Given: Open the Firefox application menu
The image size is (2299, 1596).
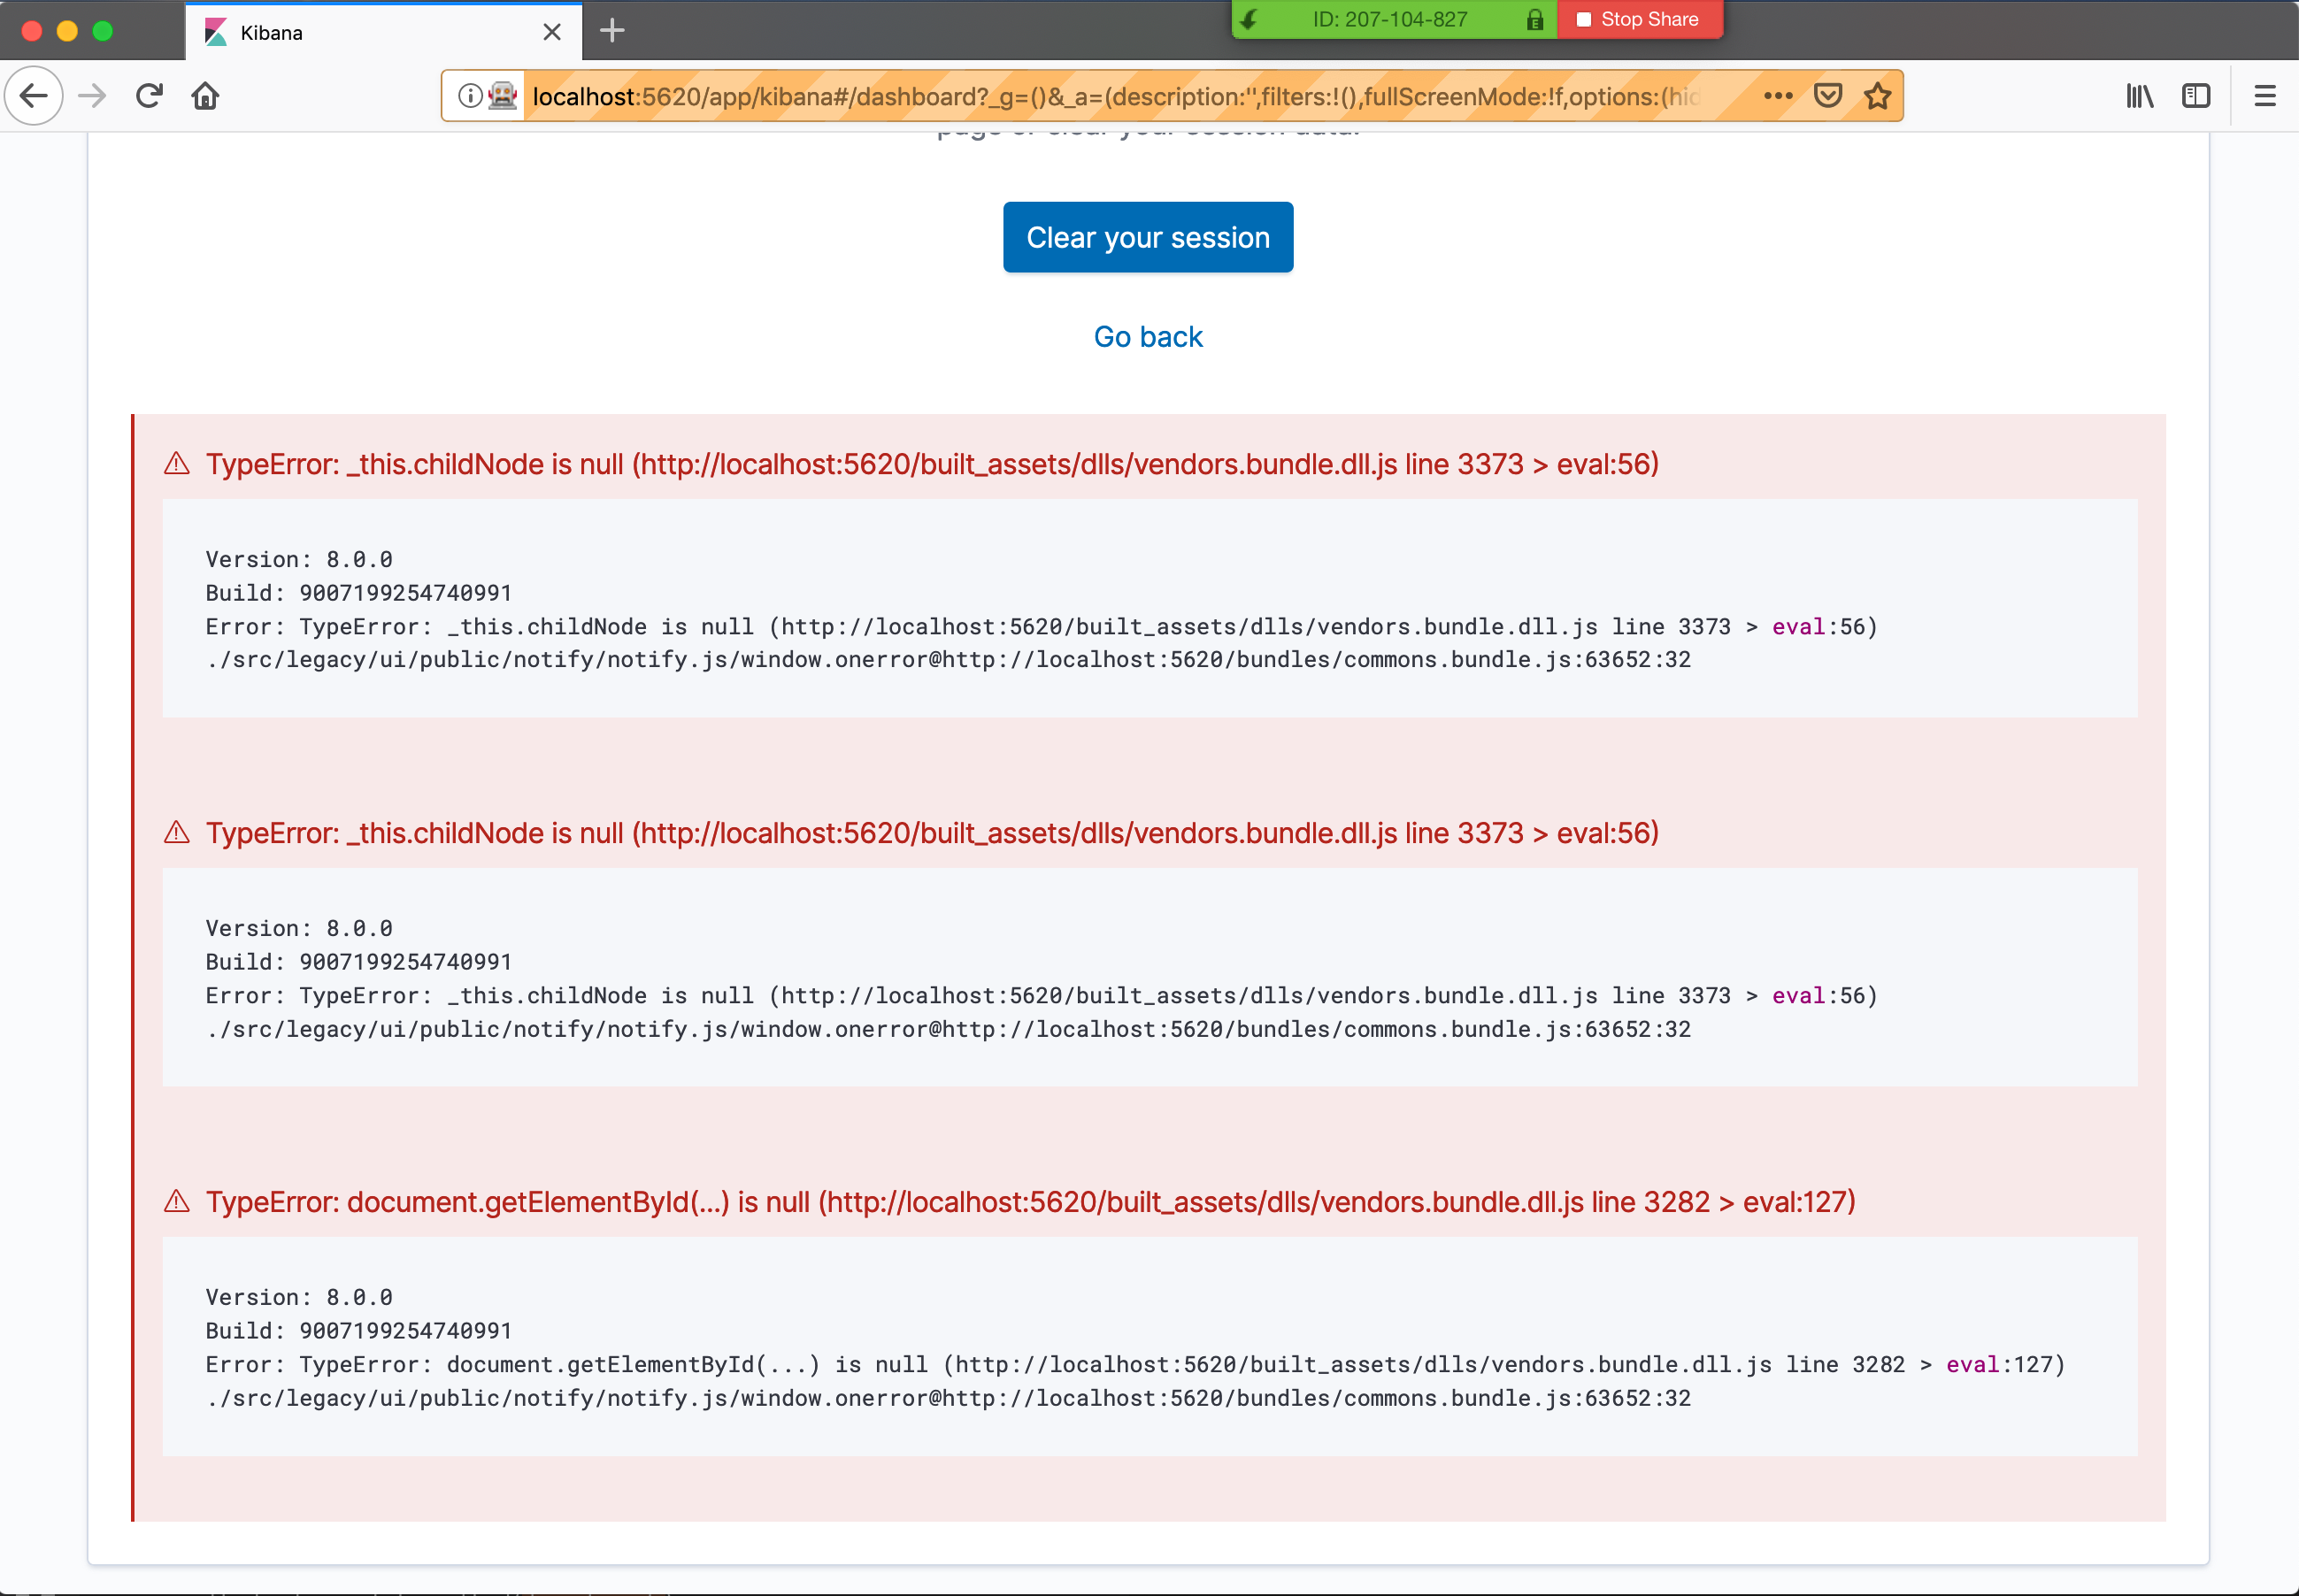Looking at the screenshot, I should click(x=2265, y=95).
